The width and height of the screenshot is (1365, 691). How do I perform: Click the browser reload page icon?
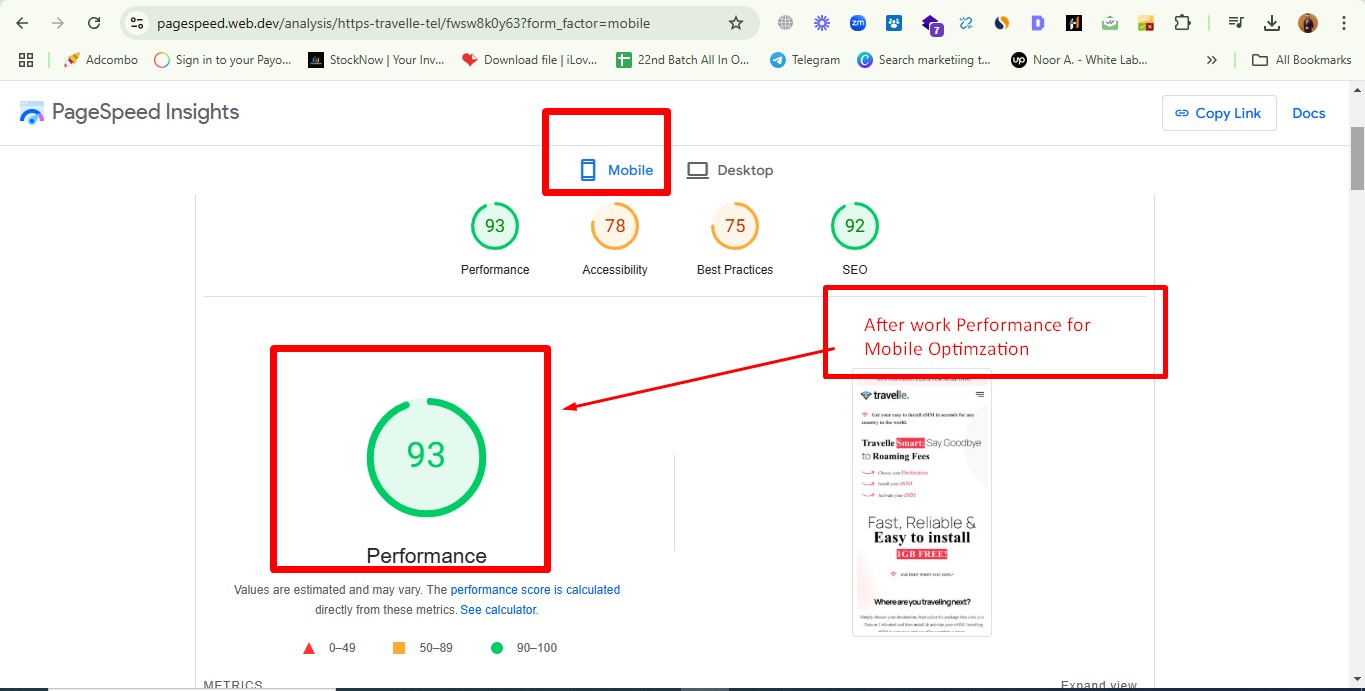pyautogui.click(x=94, y=23)
